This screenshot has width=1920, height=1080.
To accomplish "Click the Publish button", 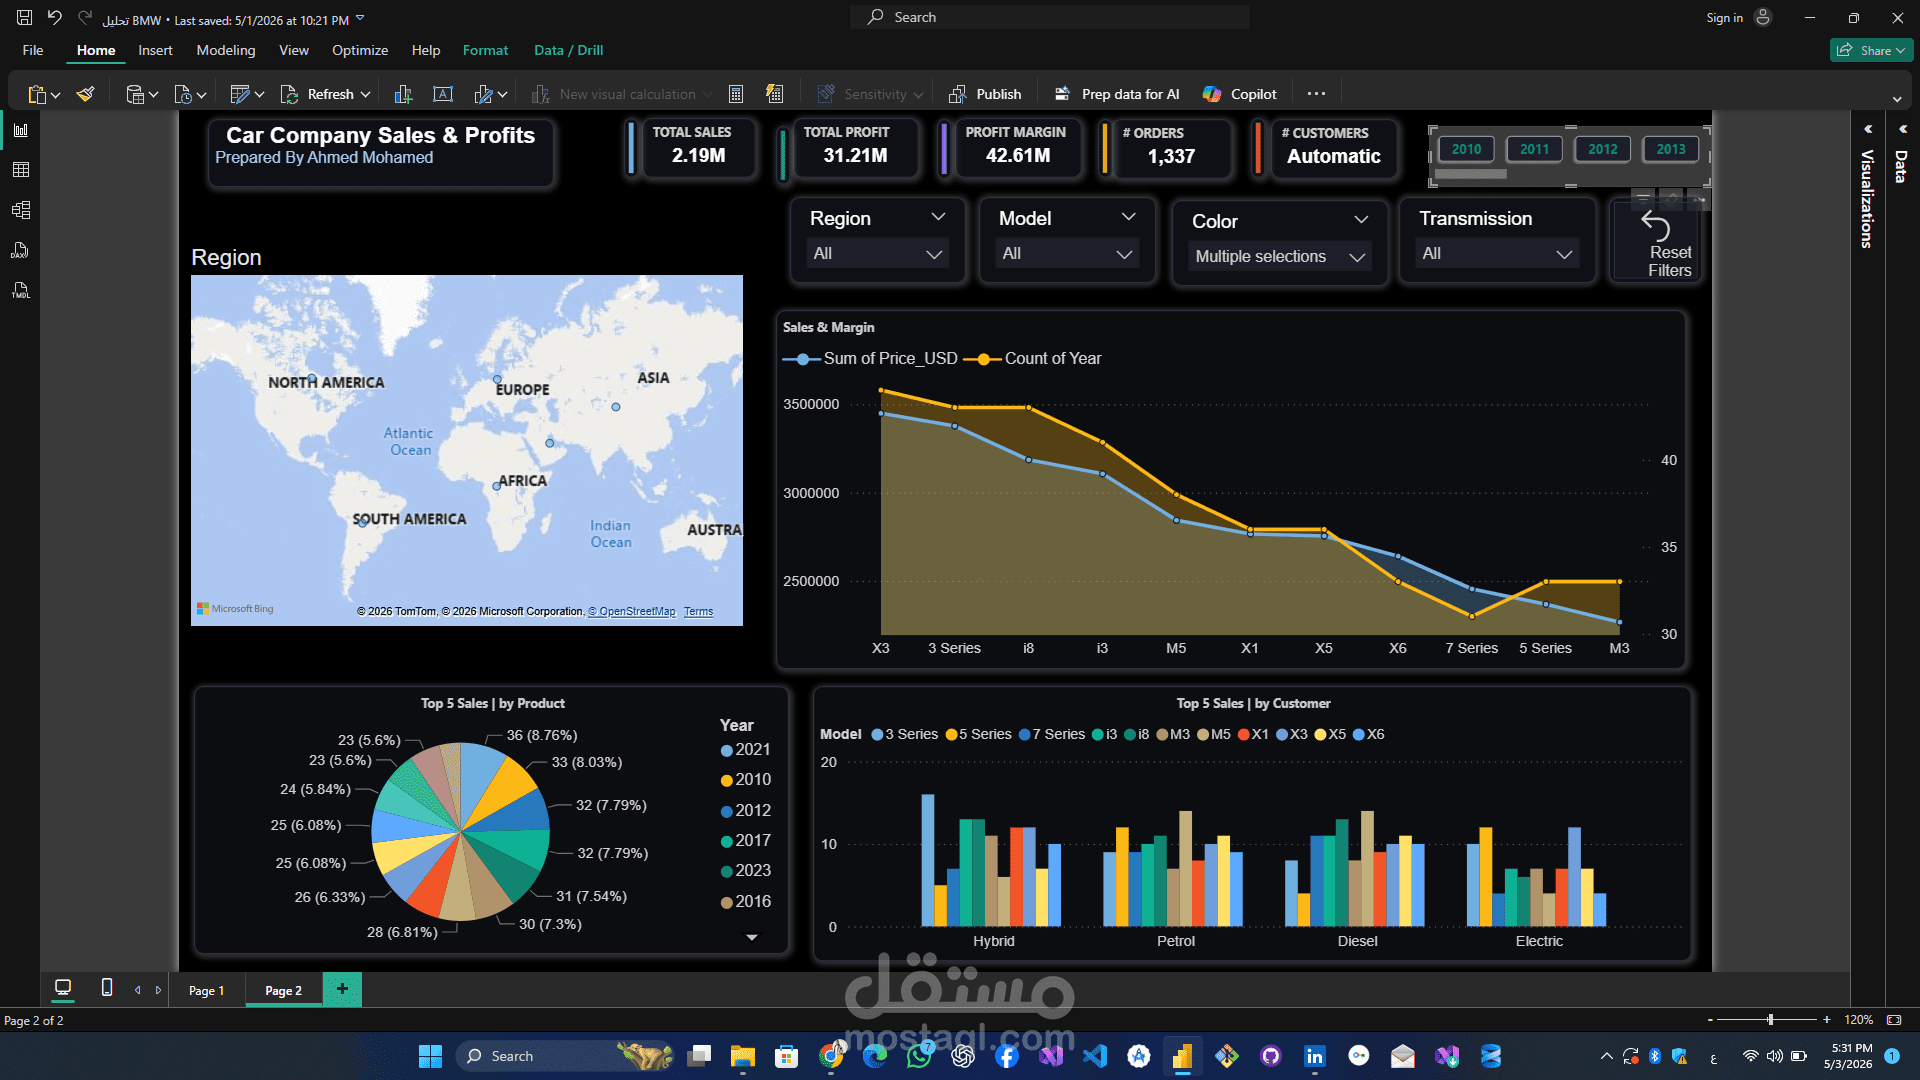I will tap(985, 94).
